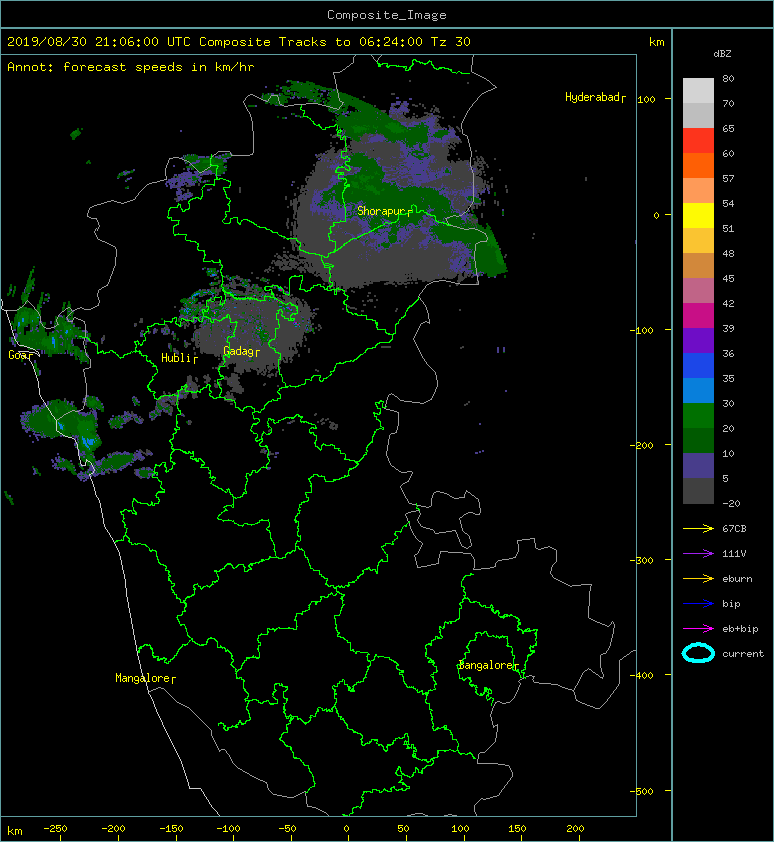Select the purple 39 dBZ color swatch
Screen dimensions: 774x842
pyautogui.click(x=698, y=340)
